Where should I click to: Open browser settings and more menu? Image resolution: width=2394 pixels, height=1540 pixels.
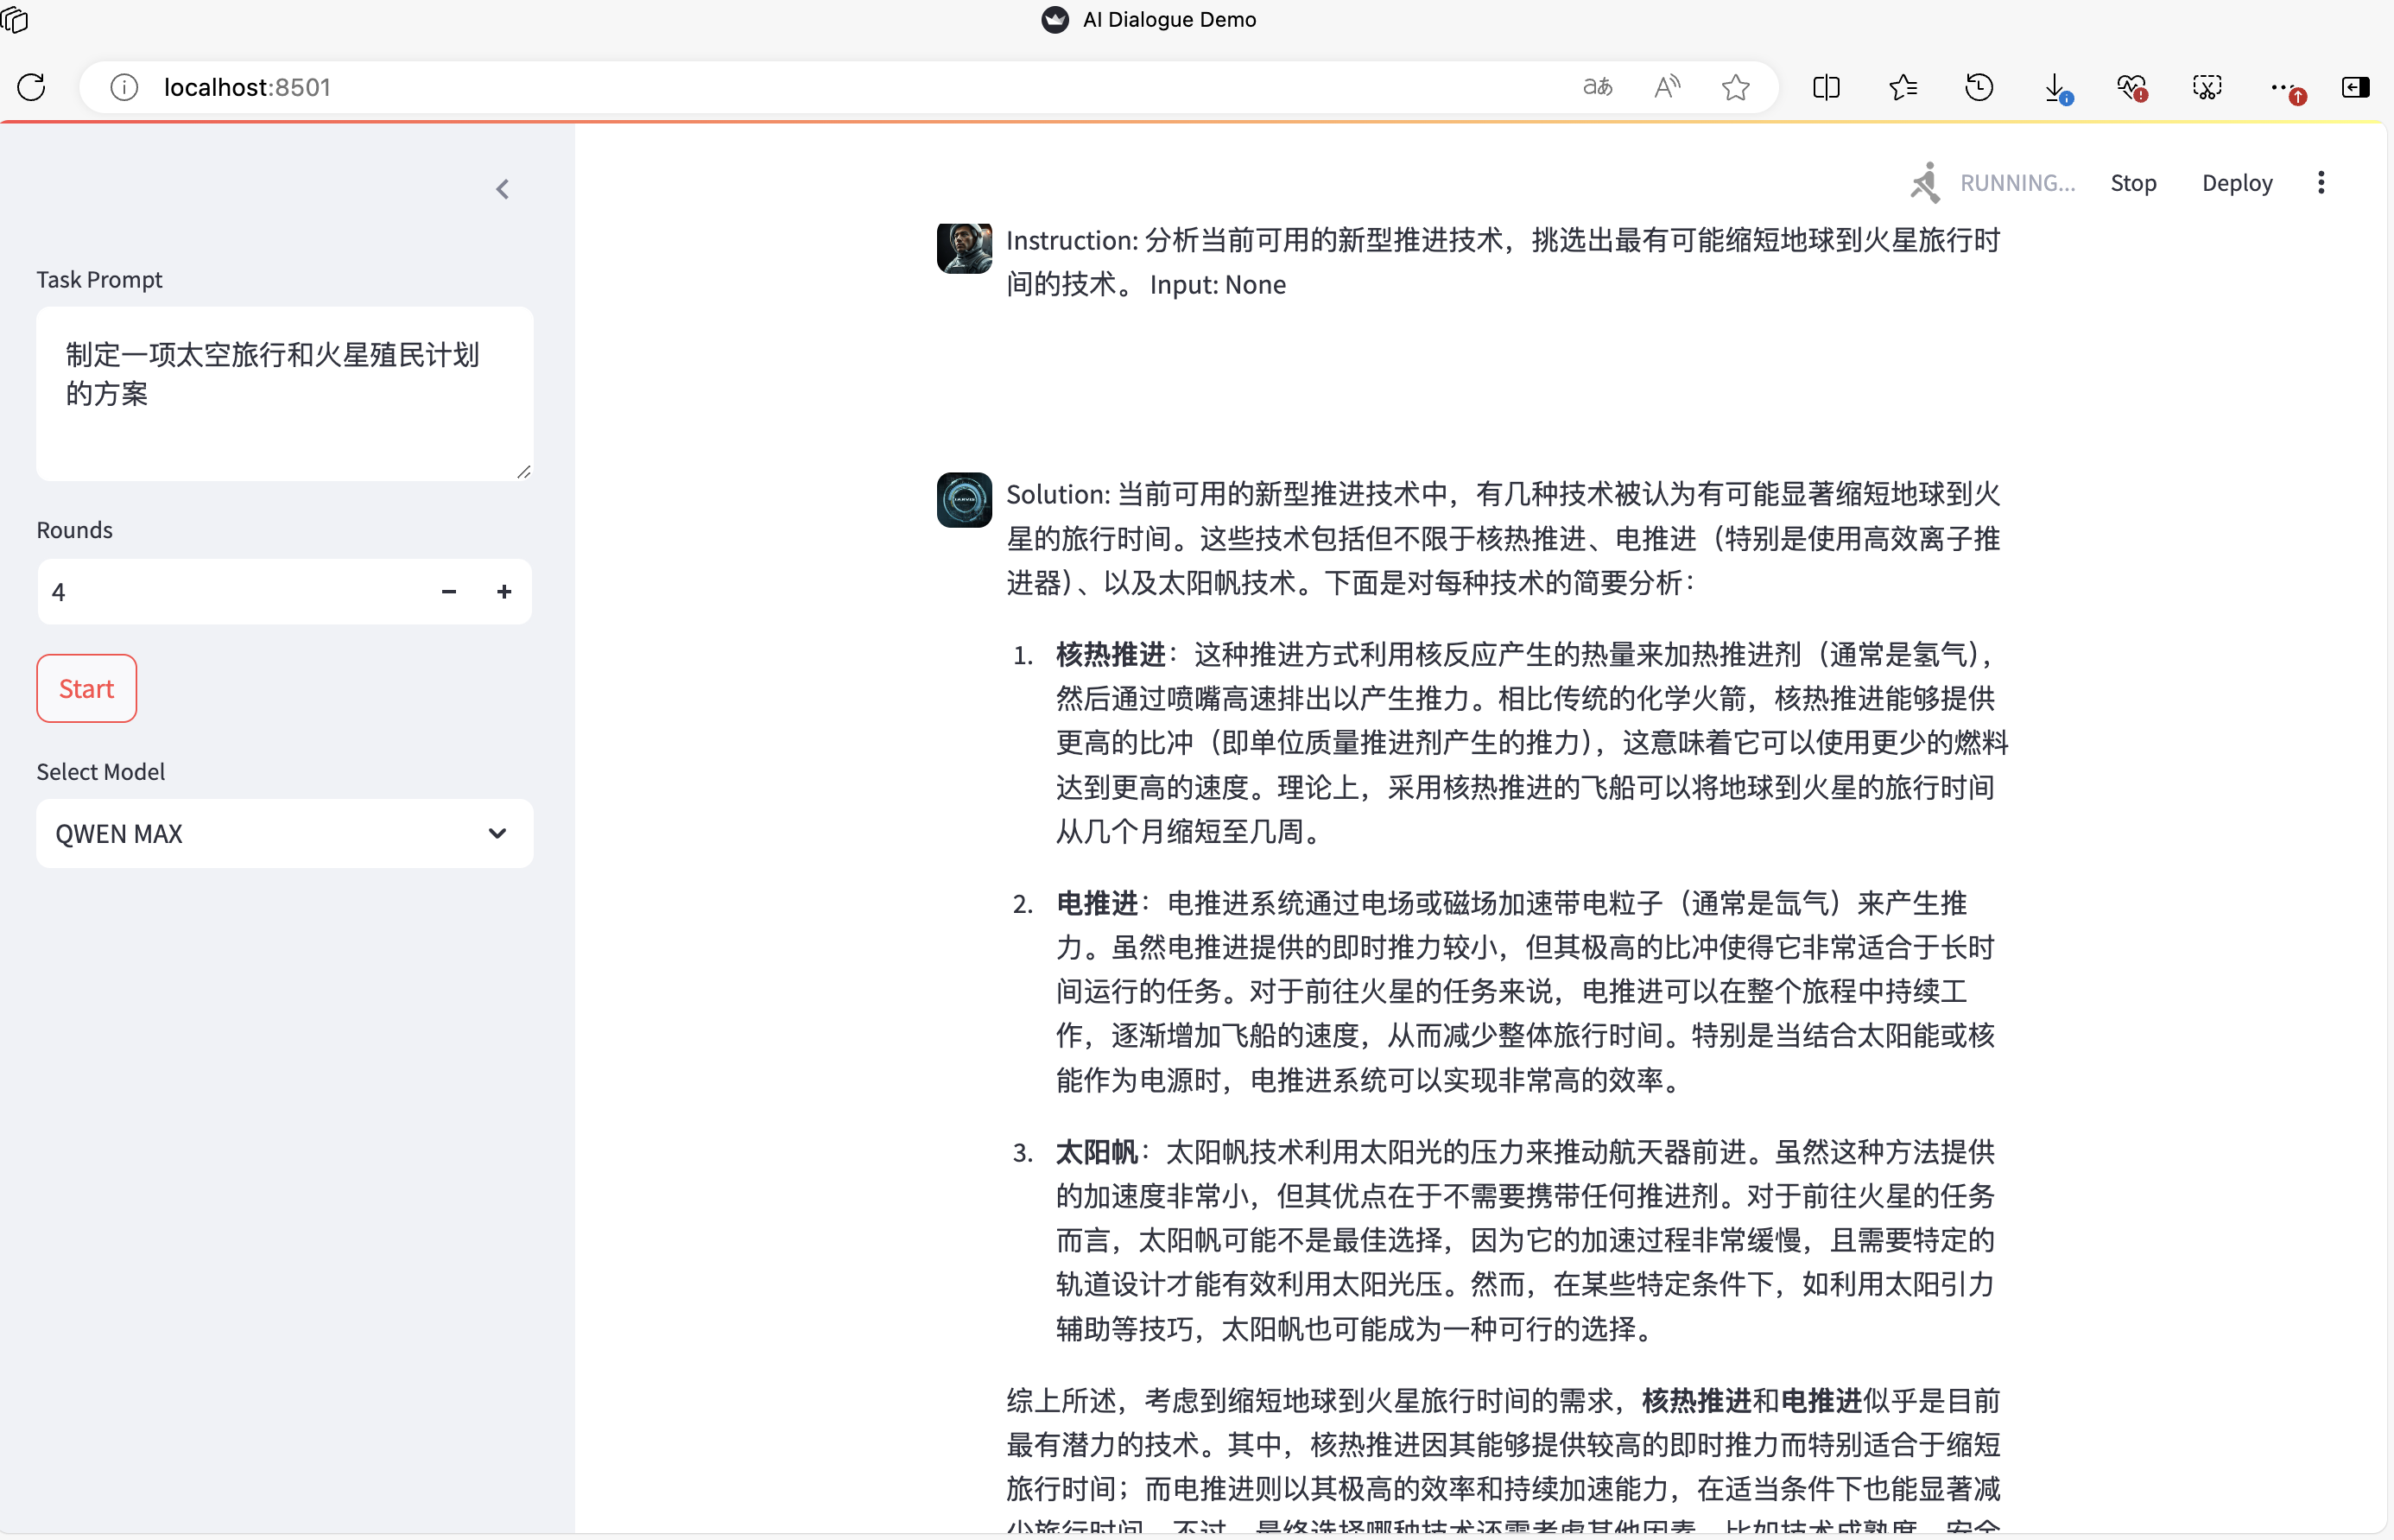pos(2281,87)
